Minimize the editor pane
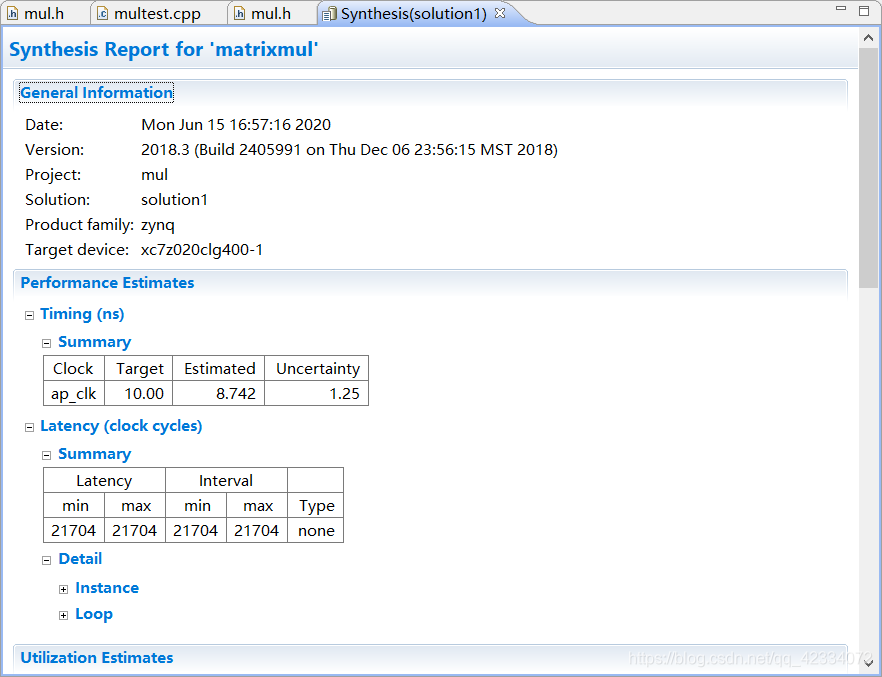 841,9
